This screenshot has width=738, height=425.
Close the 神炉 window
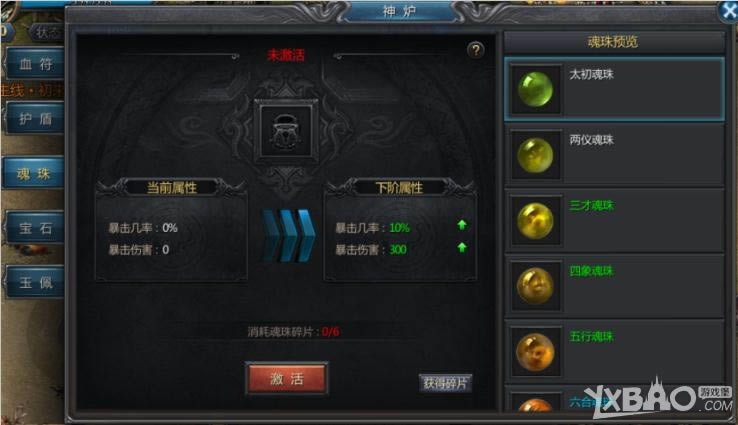[728, 10]
